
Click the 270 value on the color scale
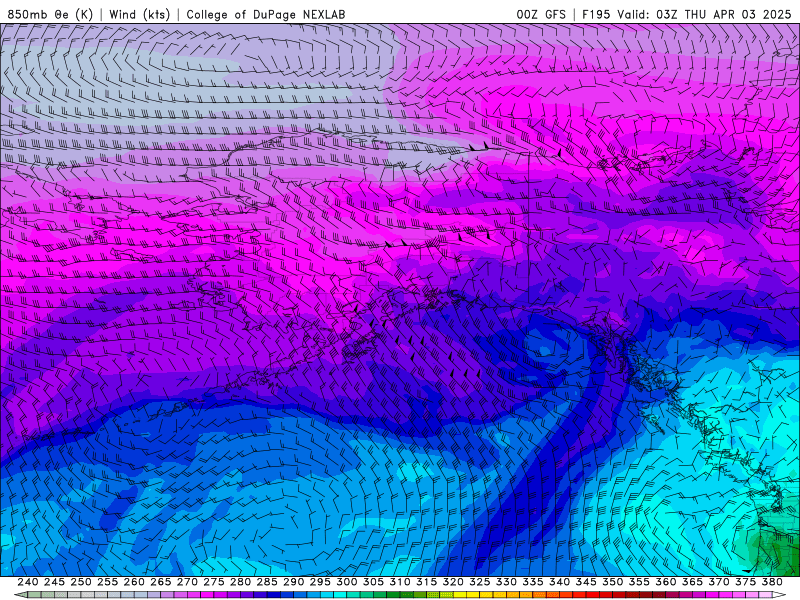(x=187, y=582)
